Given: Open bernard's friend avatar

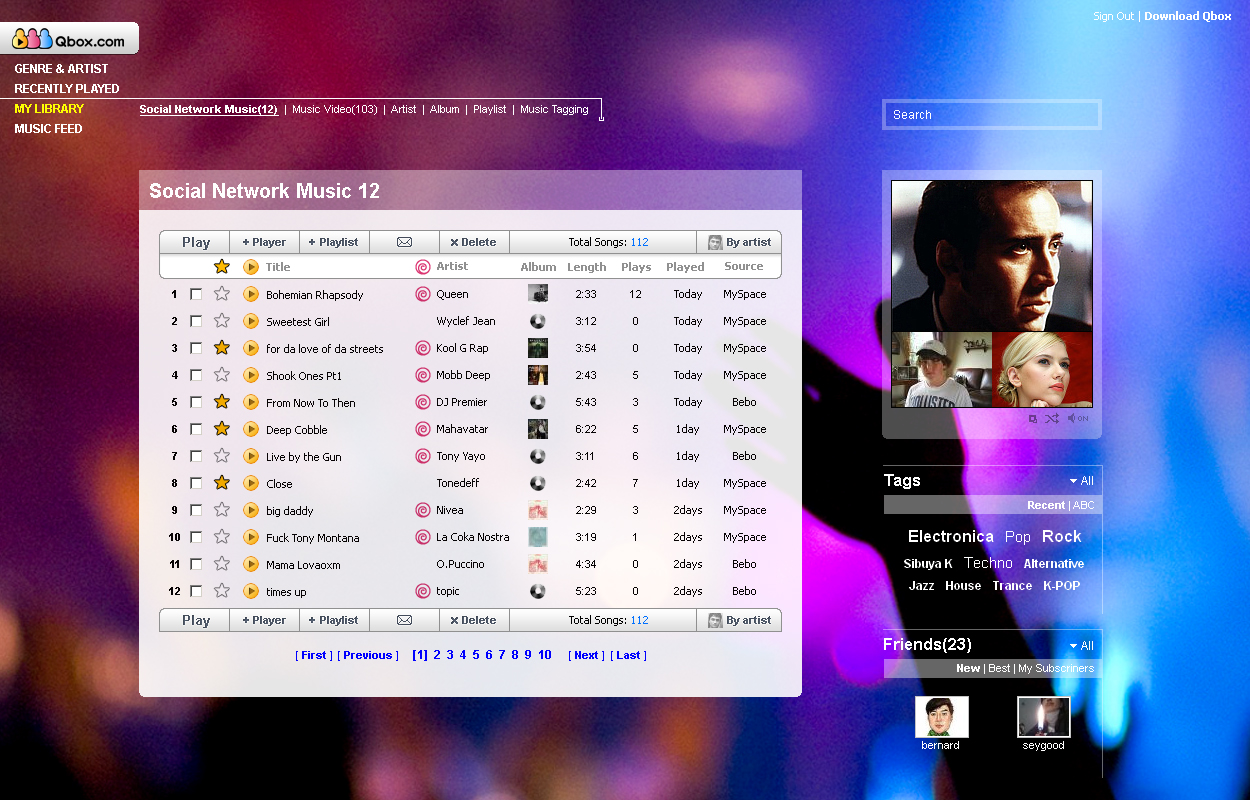Looking at the screenshot, I should tap(941, 717).
